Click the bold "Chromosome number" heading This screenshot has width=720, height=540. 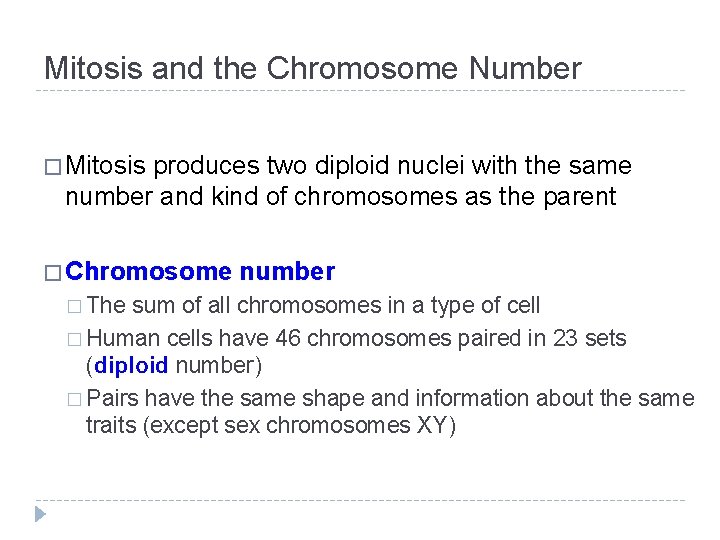pos(200,271)
